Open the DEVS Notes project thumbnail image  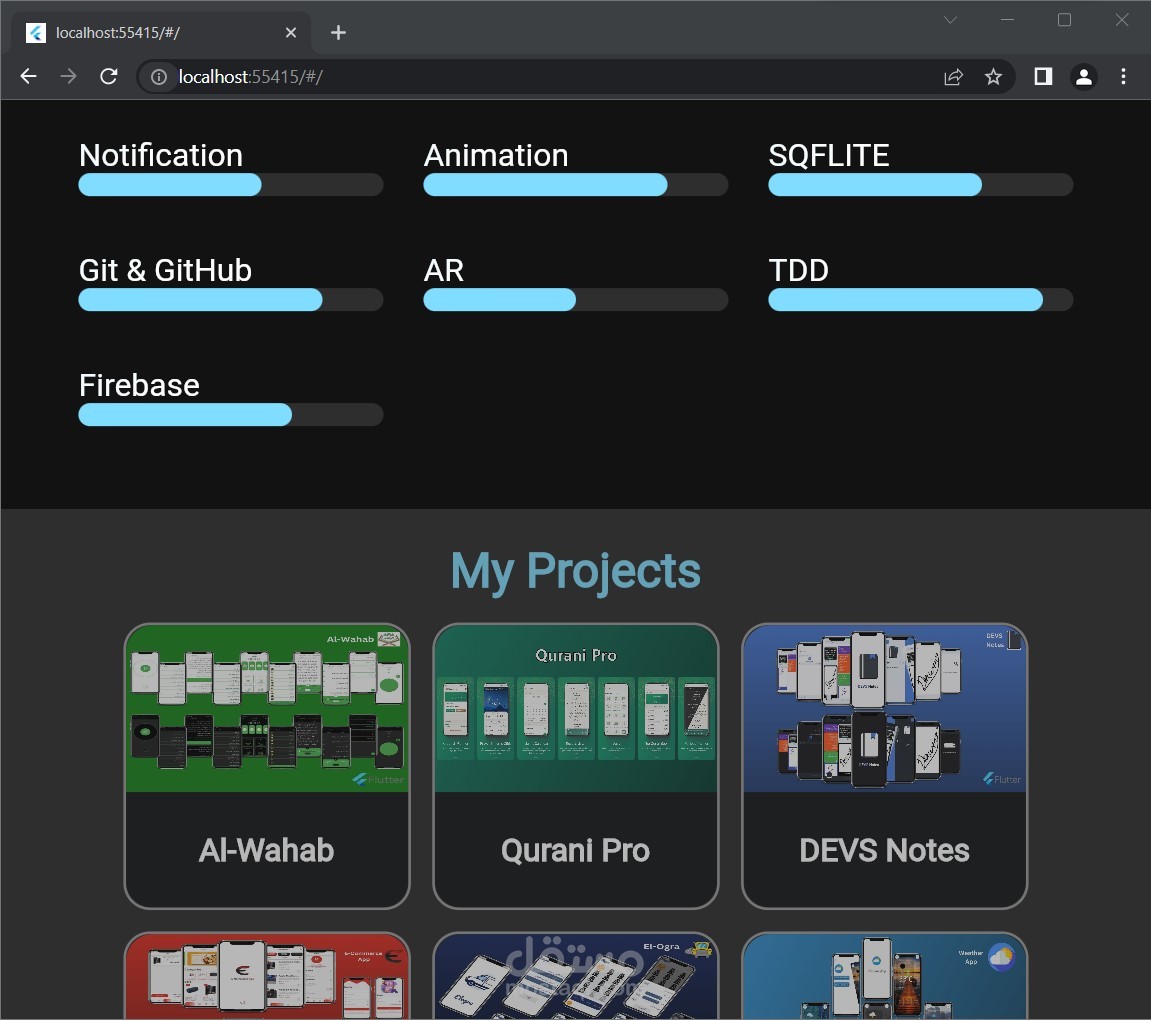pos(885,708)
